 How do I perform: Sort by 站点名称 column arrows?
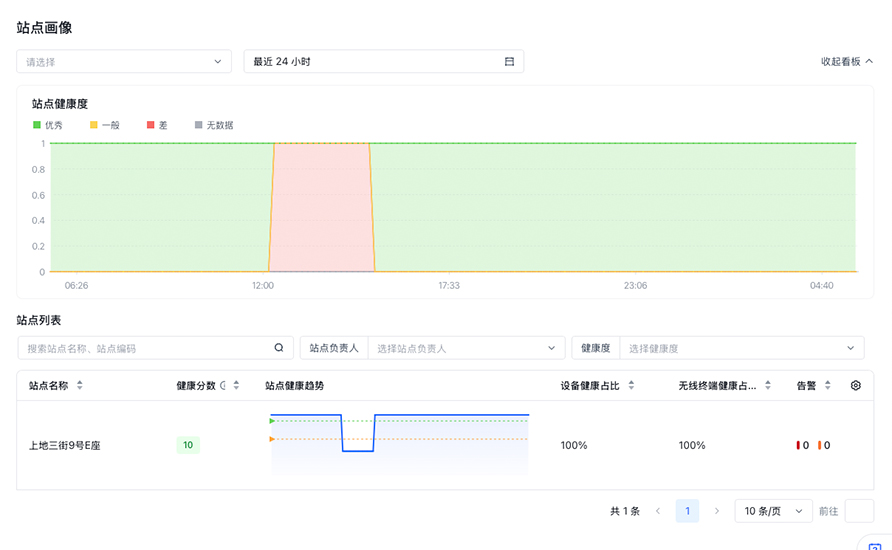80,385
